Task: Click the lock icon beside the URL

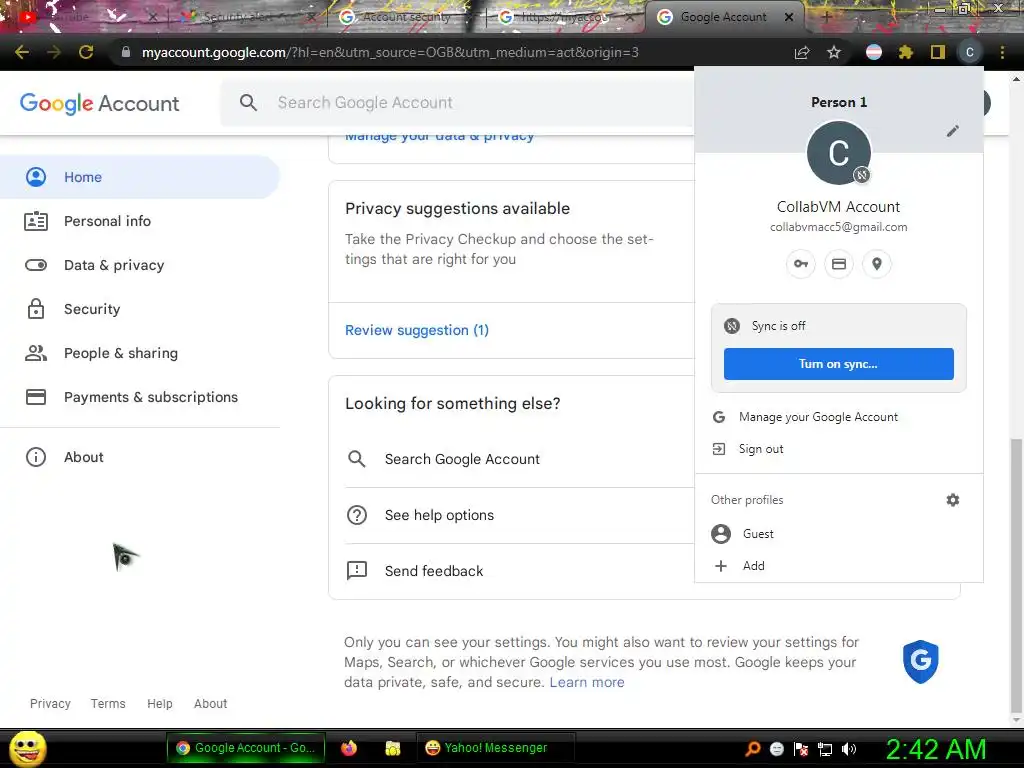Action: click(126, 52)
